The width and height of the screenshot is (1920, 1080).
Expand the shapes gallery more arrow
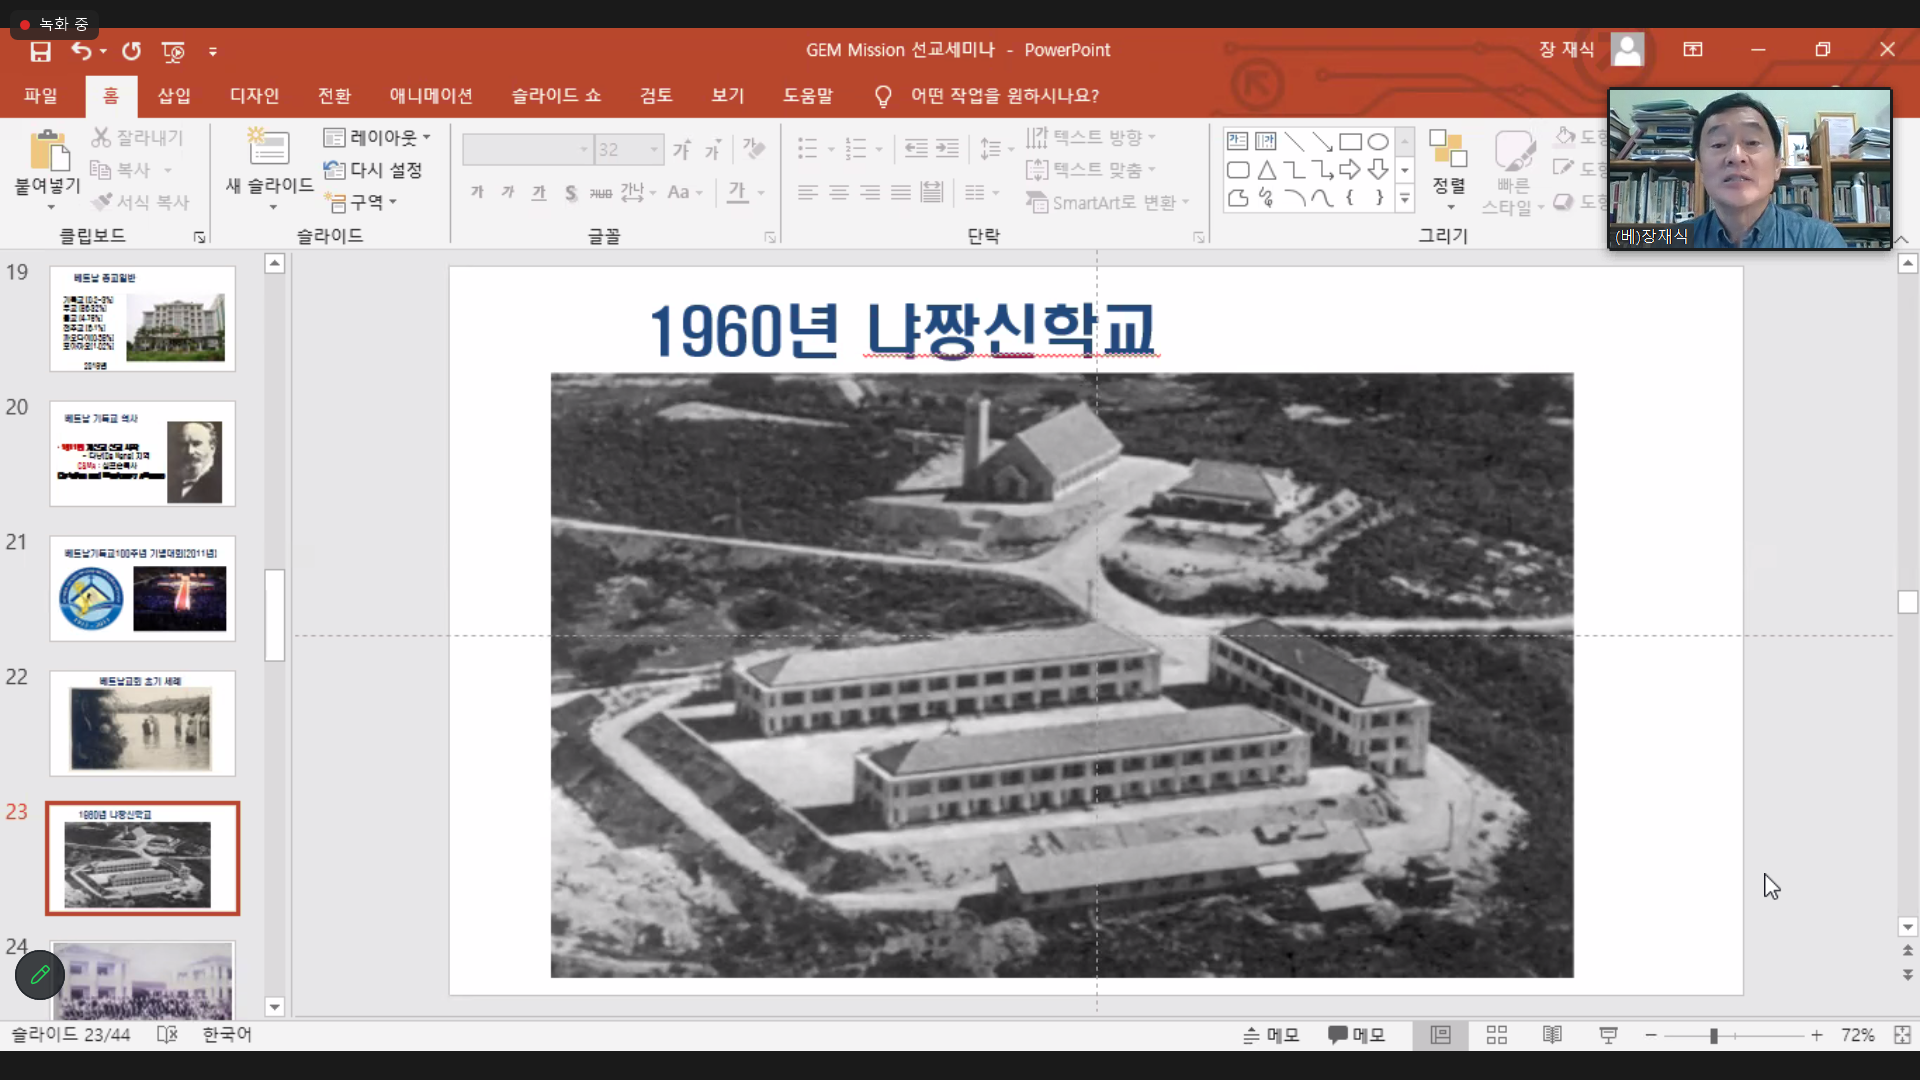[x=1405, y=199]
